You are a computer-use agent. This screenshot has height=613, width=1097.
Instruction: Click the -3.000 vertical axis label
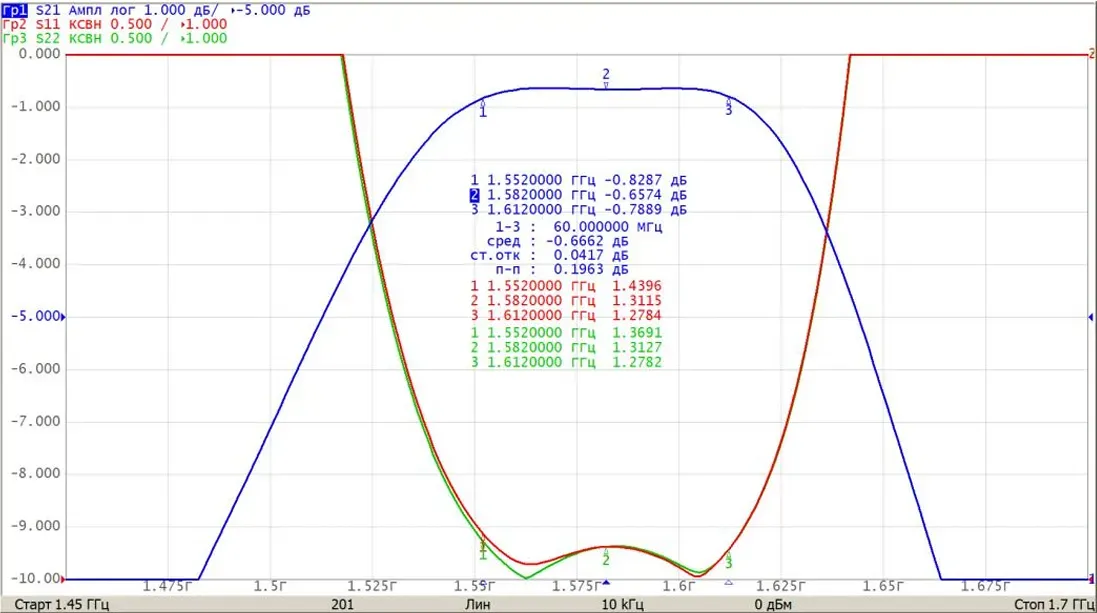tap(36, 211)
